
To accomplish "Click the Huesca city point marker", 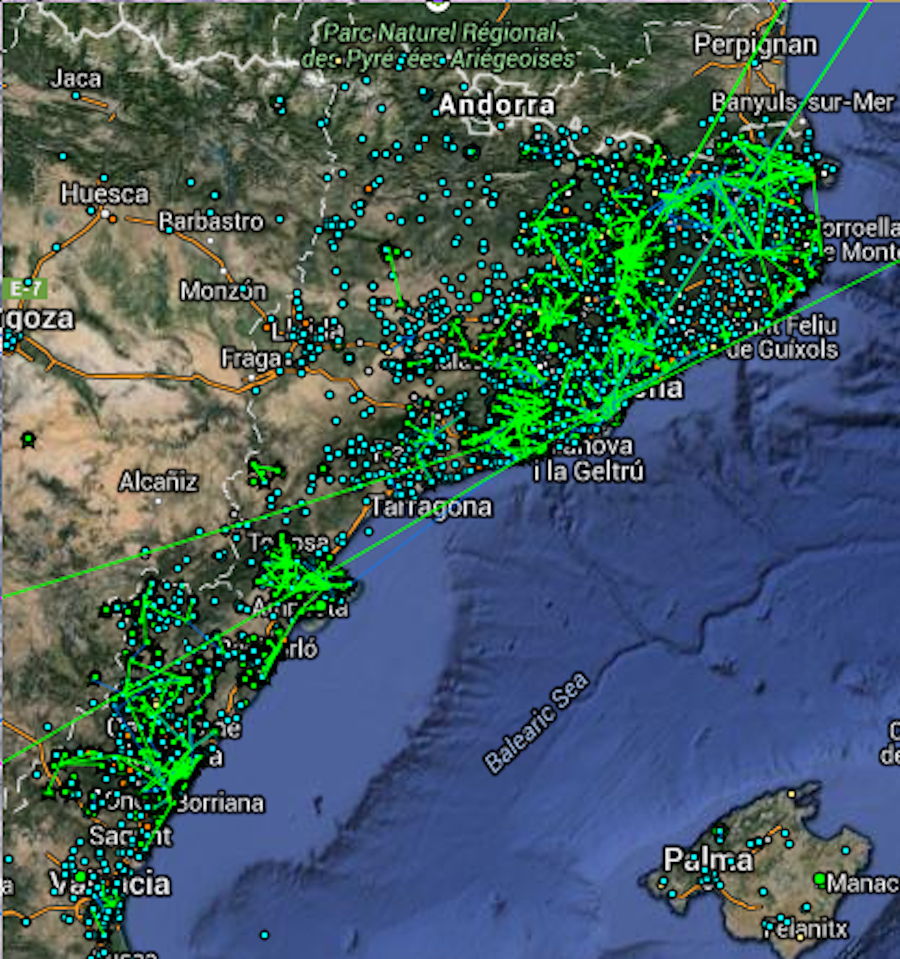I will tap(105, 212).
